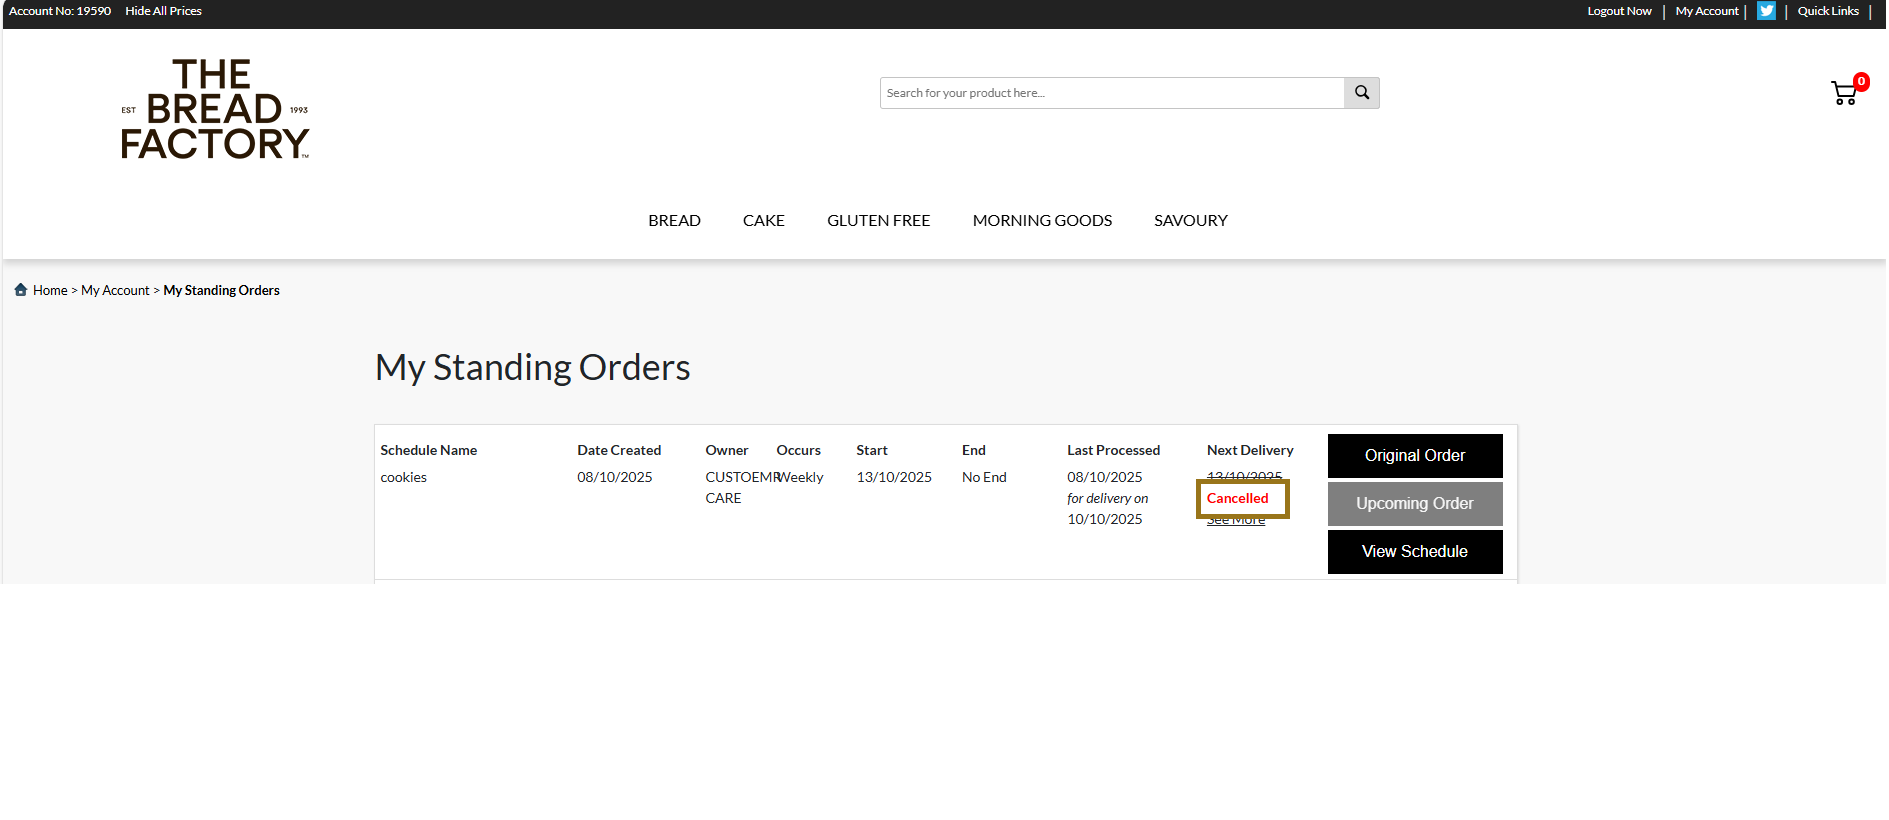This screenshot has height=820, width=1889.
Task: Open the SAVOURY category menu
Action: click(1190, 221)
